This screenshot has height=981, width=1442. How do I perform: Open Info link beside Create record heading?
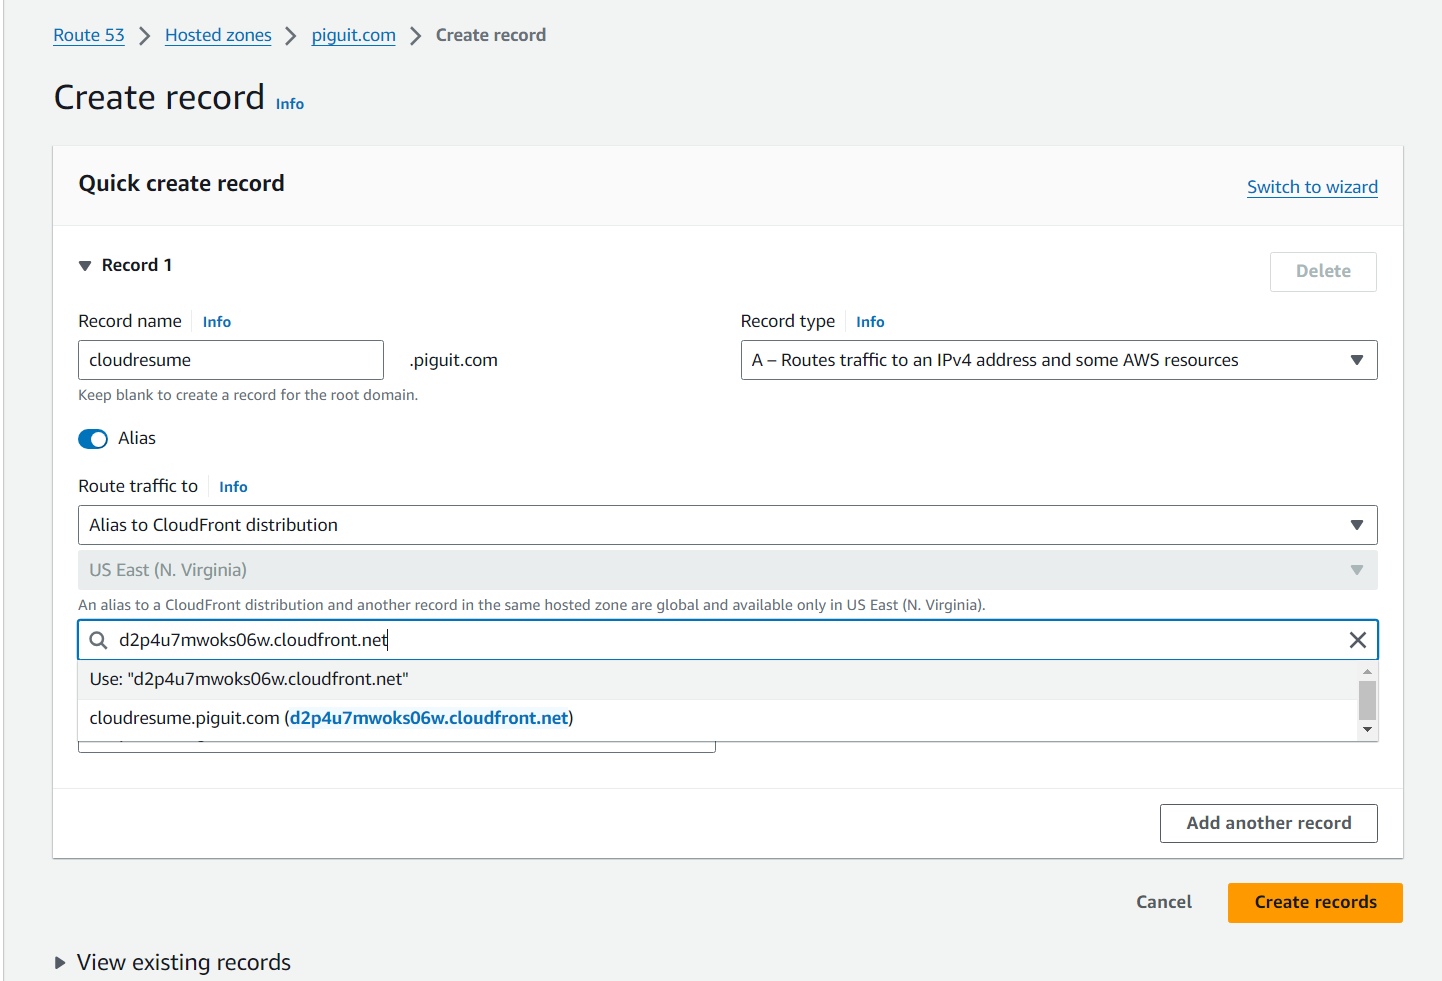tap(290, 104)
